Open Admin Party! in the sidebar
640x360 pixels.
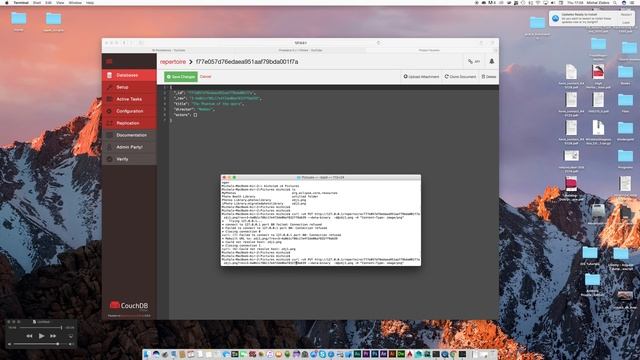point(129,147)
